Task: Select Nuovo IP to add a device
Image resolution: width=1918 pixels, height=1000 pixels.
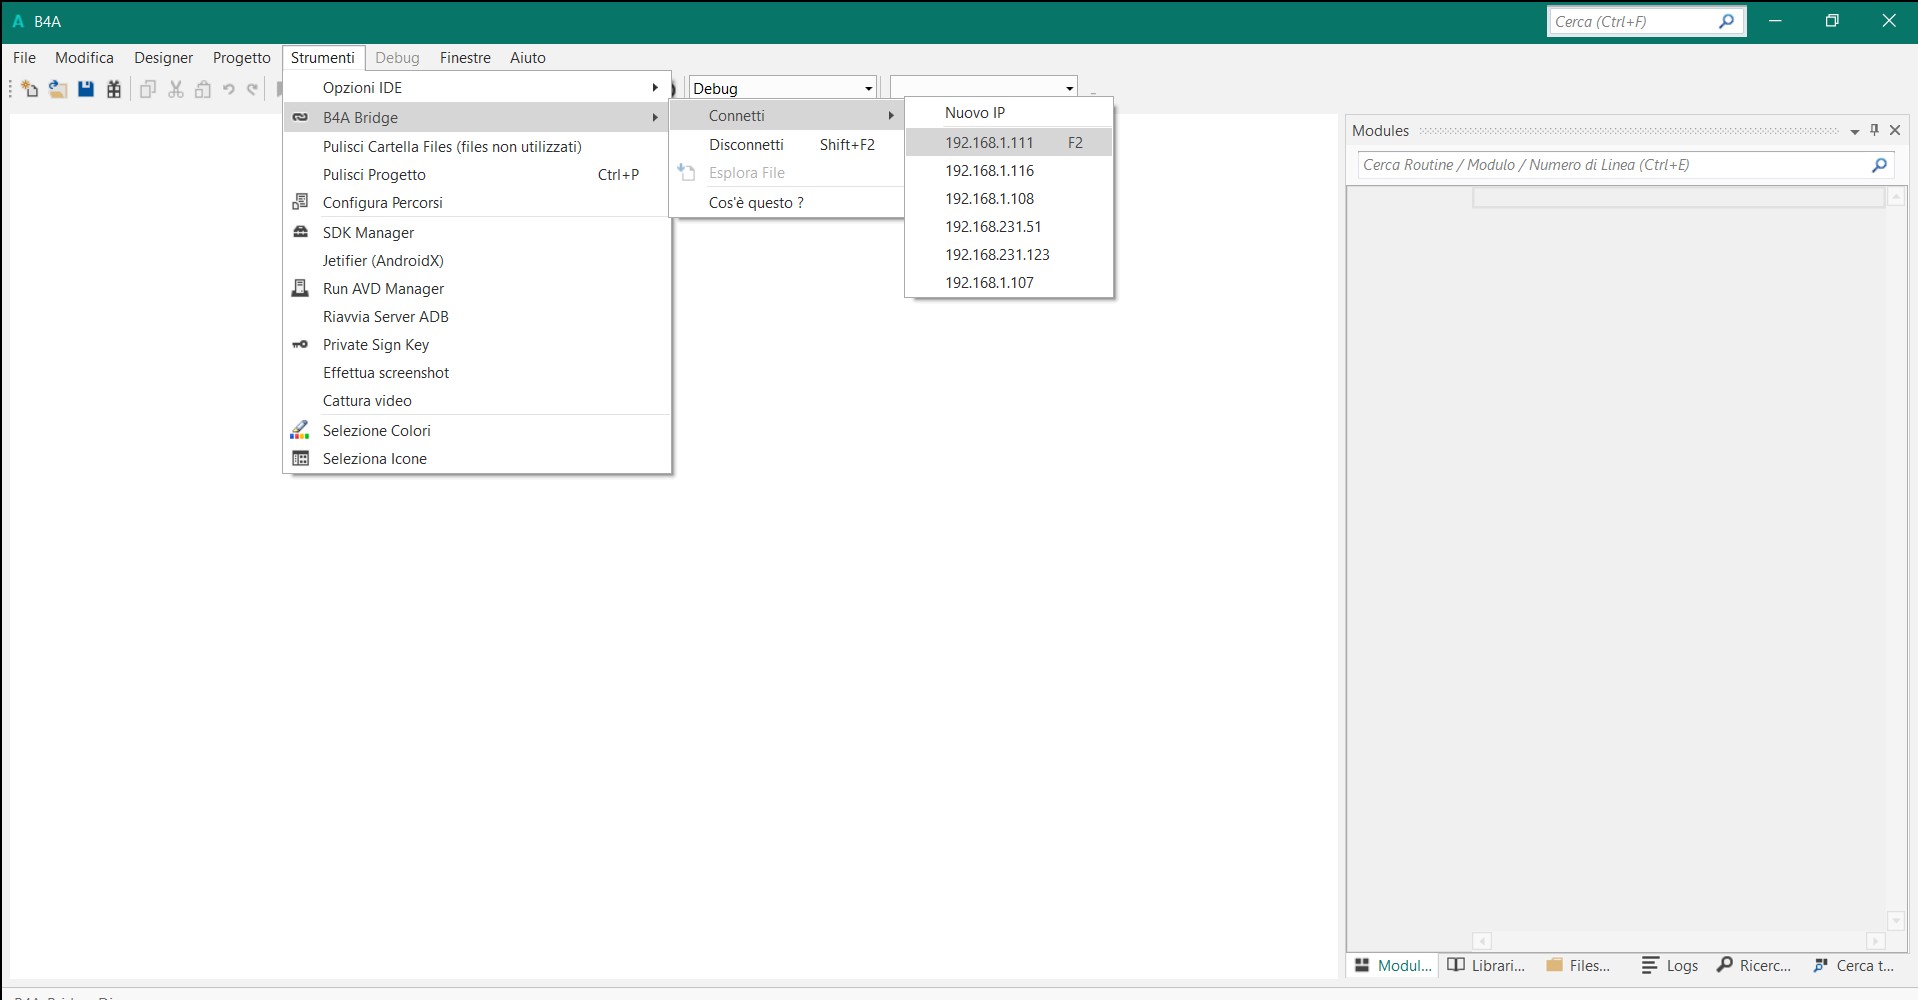Action: pos(1009,113)
